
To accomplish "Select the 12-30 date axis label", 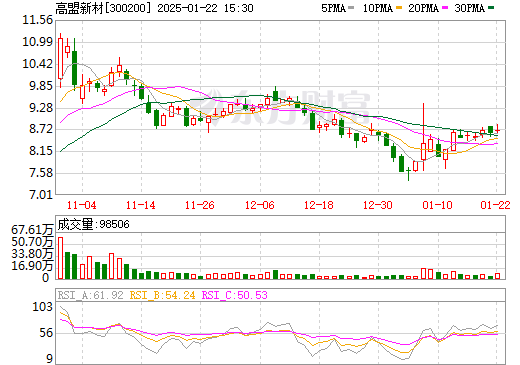I will coord(378,205).
